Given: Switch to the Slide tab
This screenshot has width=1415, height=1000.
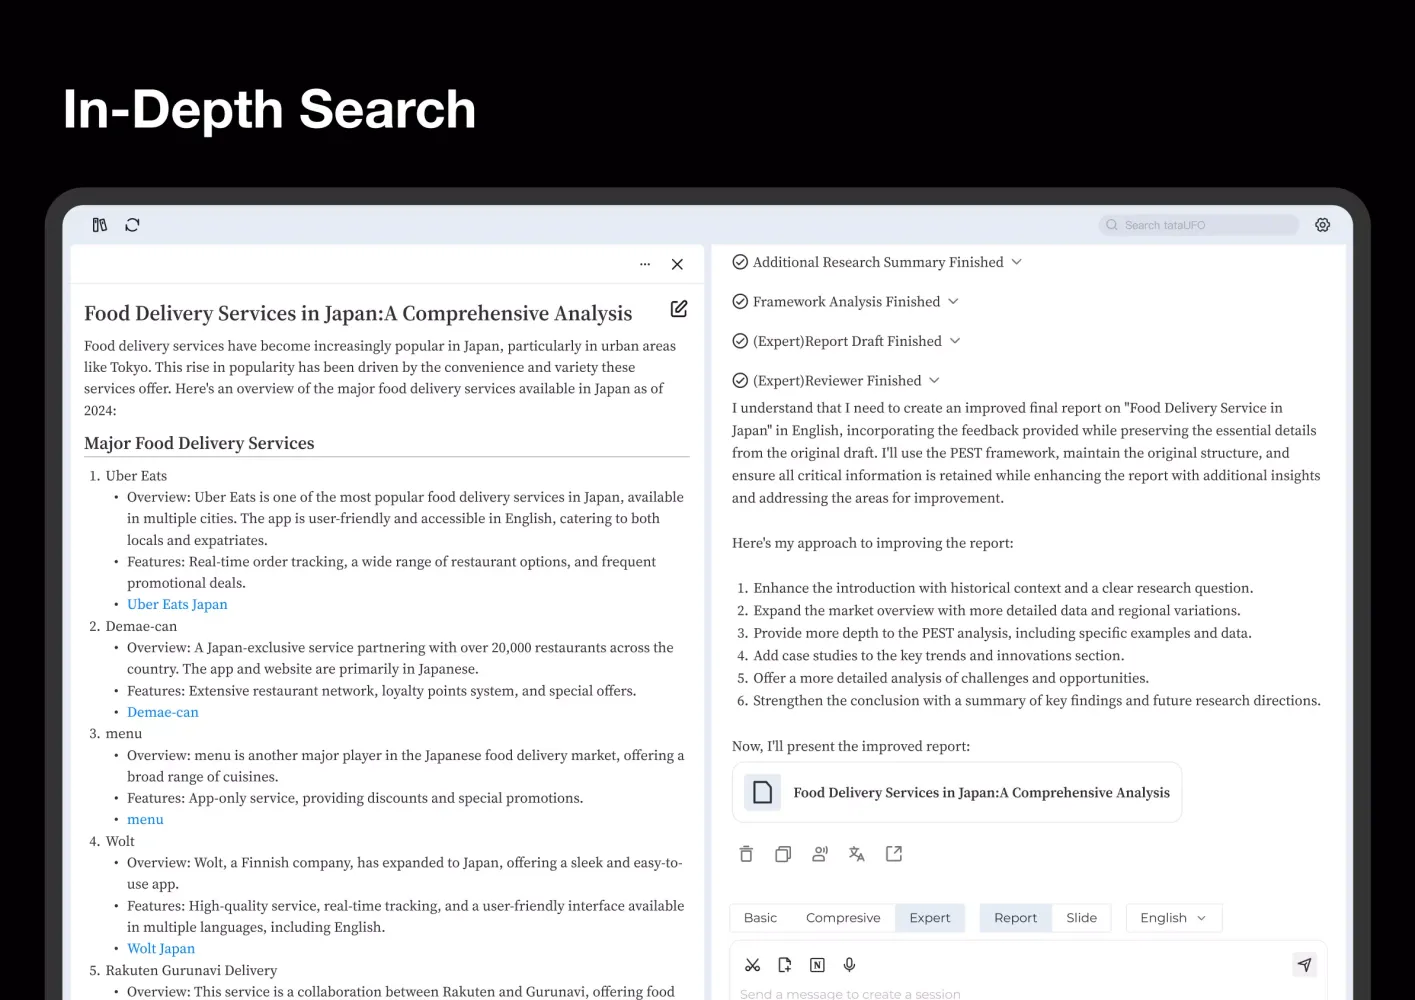Looking at the screenshot, I should point(1081,918).
